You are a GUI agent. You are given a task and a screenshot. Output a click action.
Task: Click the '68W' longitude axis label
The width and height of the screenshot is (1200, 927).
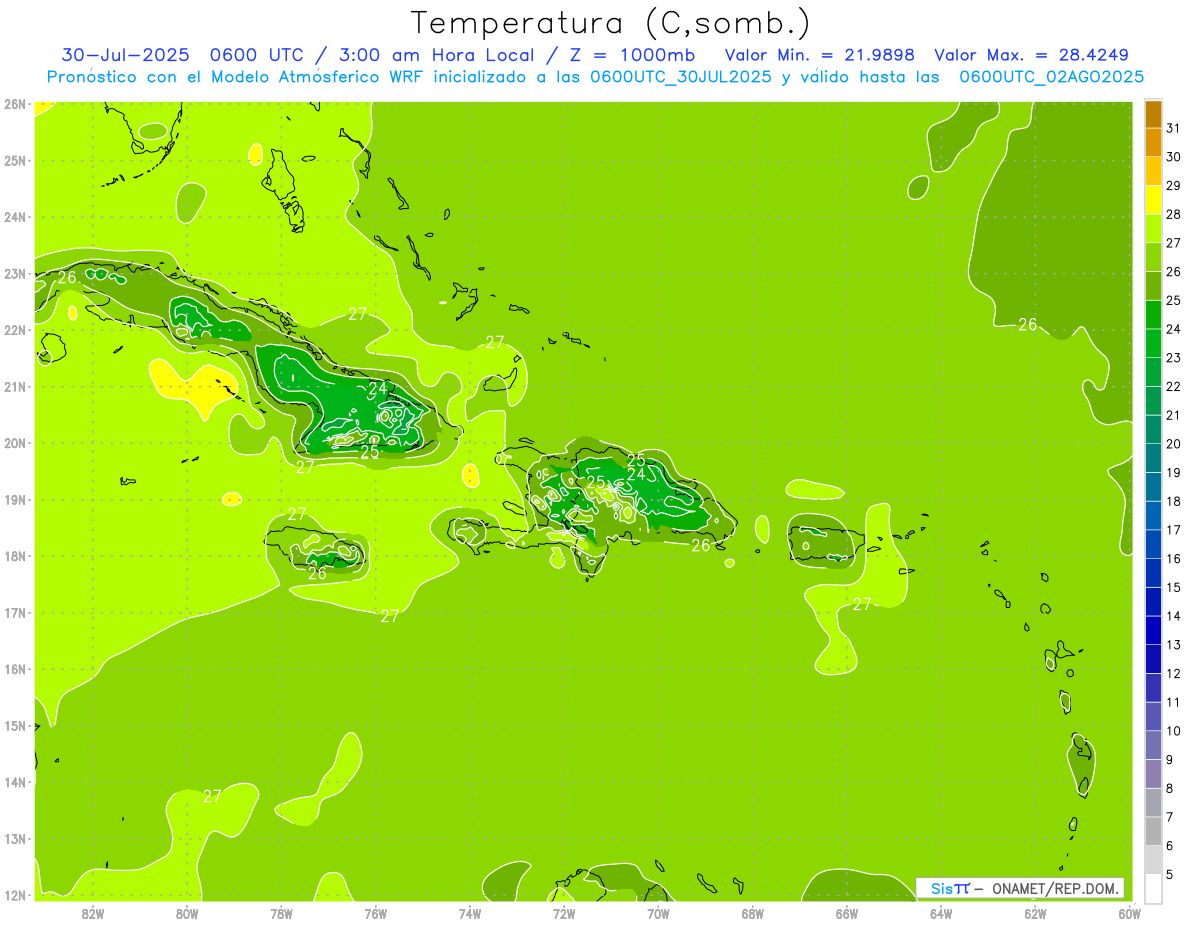tap(753, 913)
